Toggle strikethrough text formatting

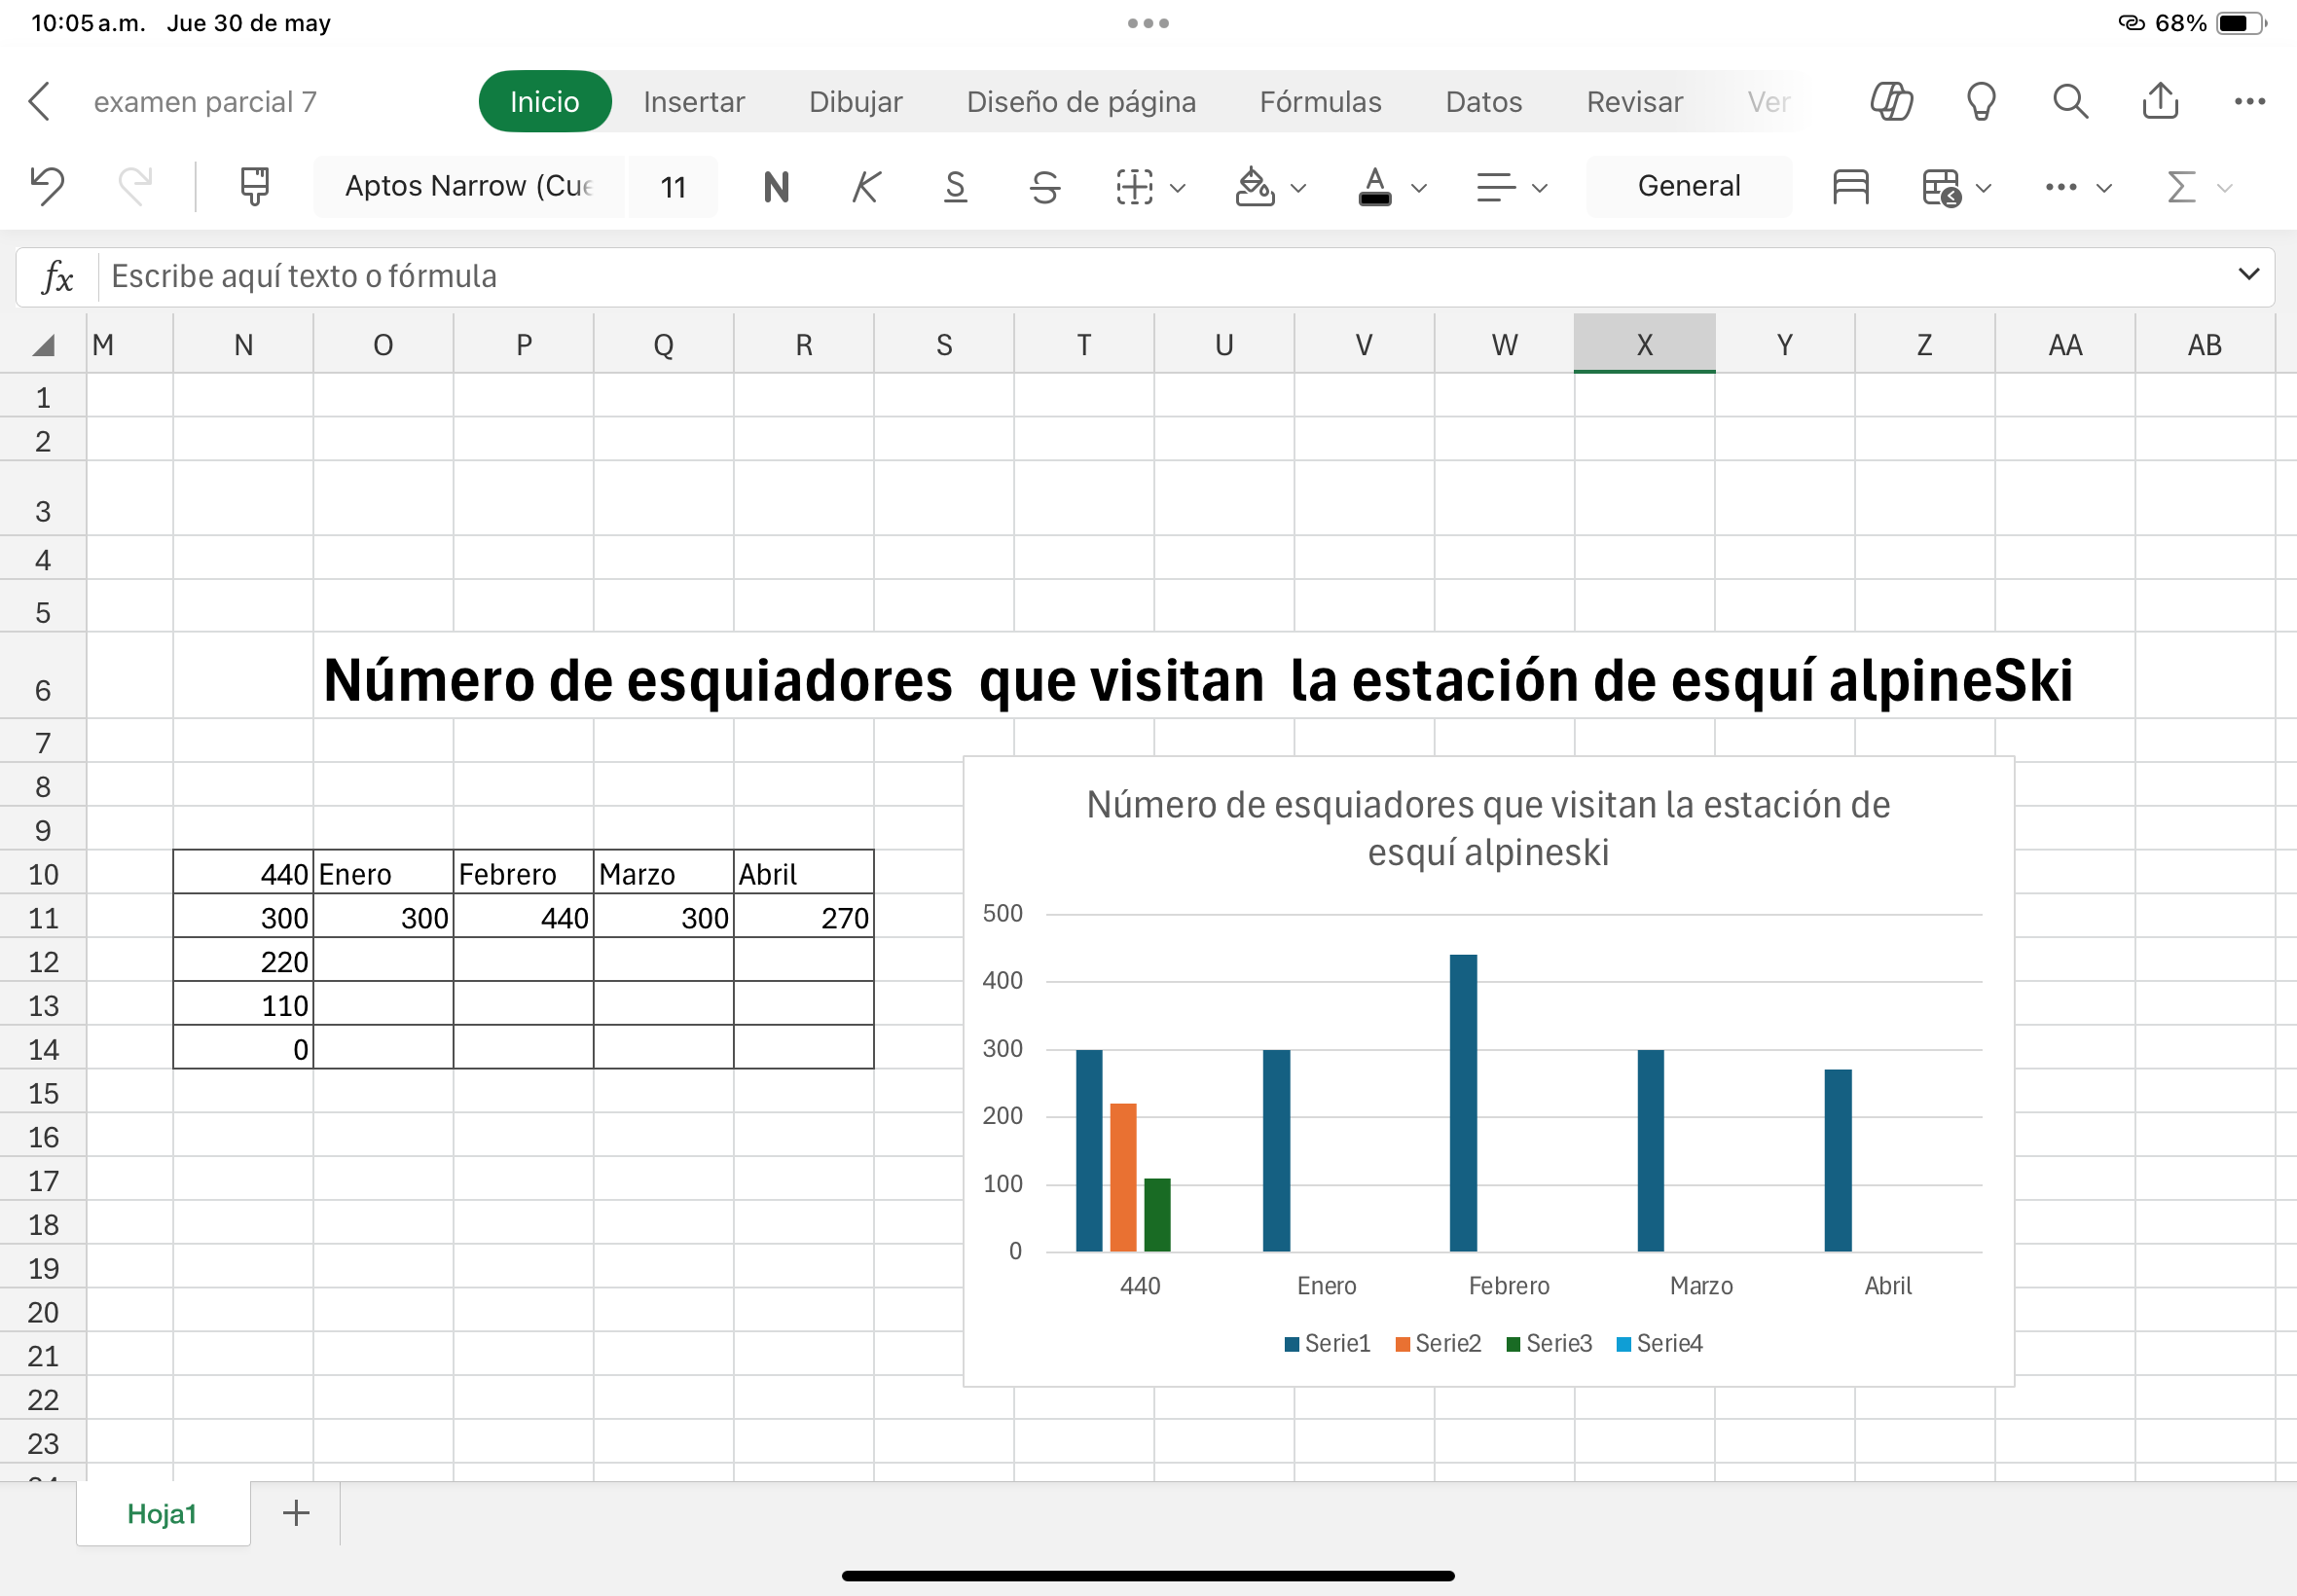pos(1045,186)
